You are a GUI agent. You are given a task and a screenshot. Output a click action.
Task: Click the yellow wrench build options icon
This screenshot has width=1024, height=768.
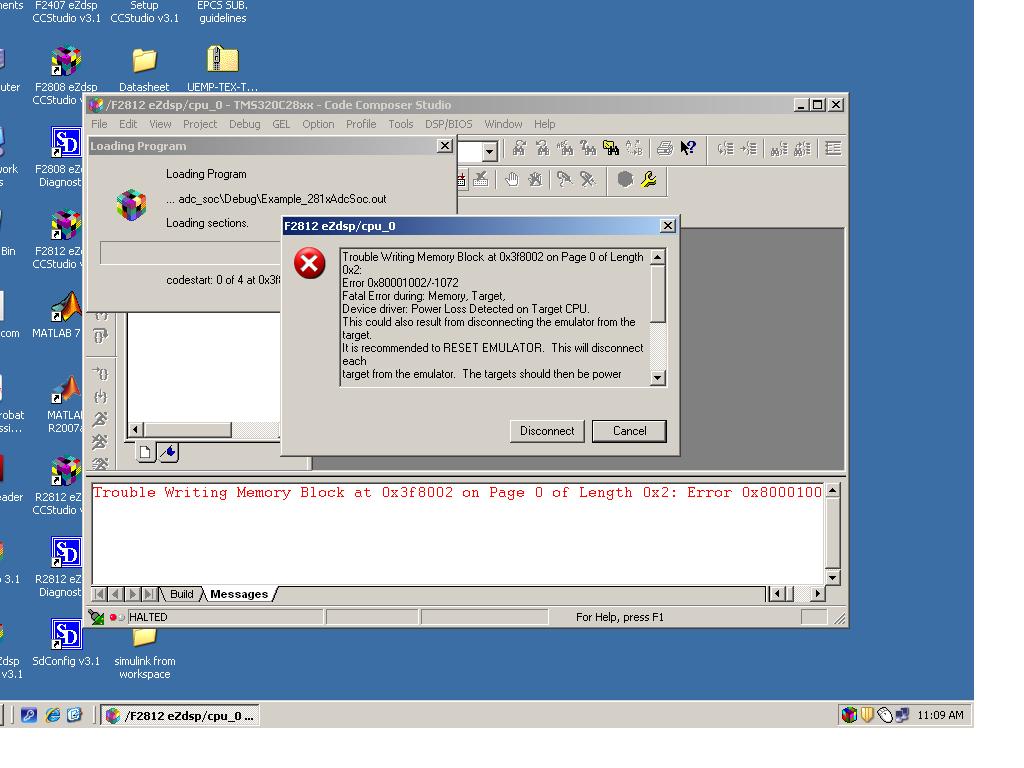(648, 179)
